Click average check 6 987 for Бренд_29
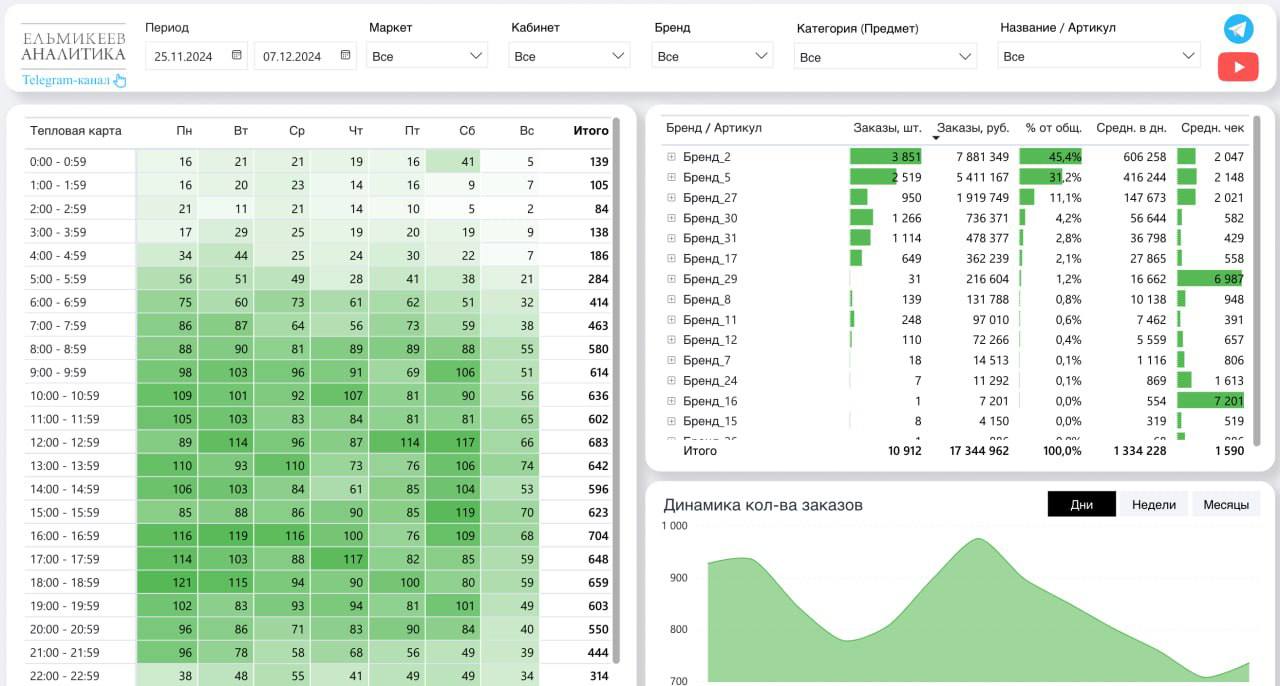The image size is (1280, 686). tap(1211, 279)
